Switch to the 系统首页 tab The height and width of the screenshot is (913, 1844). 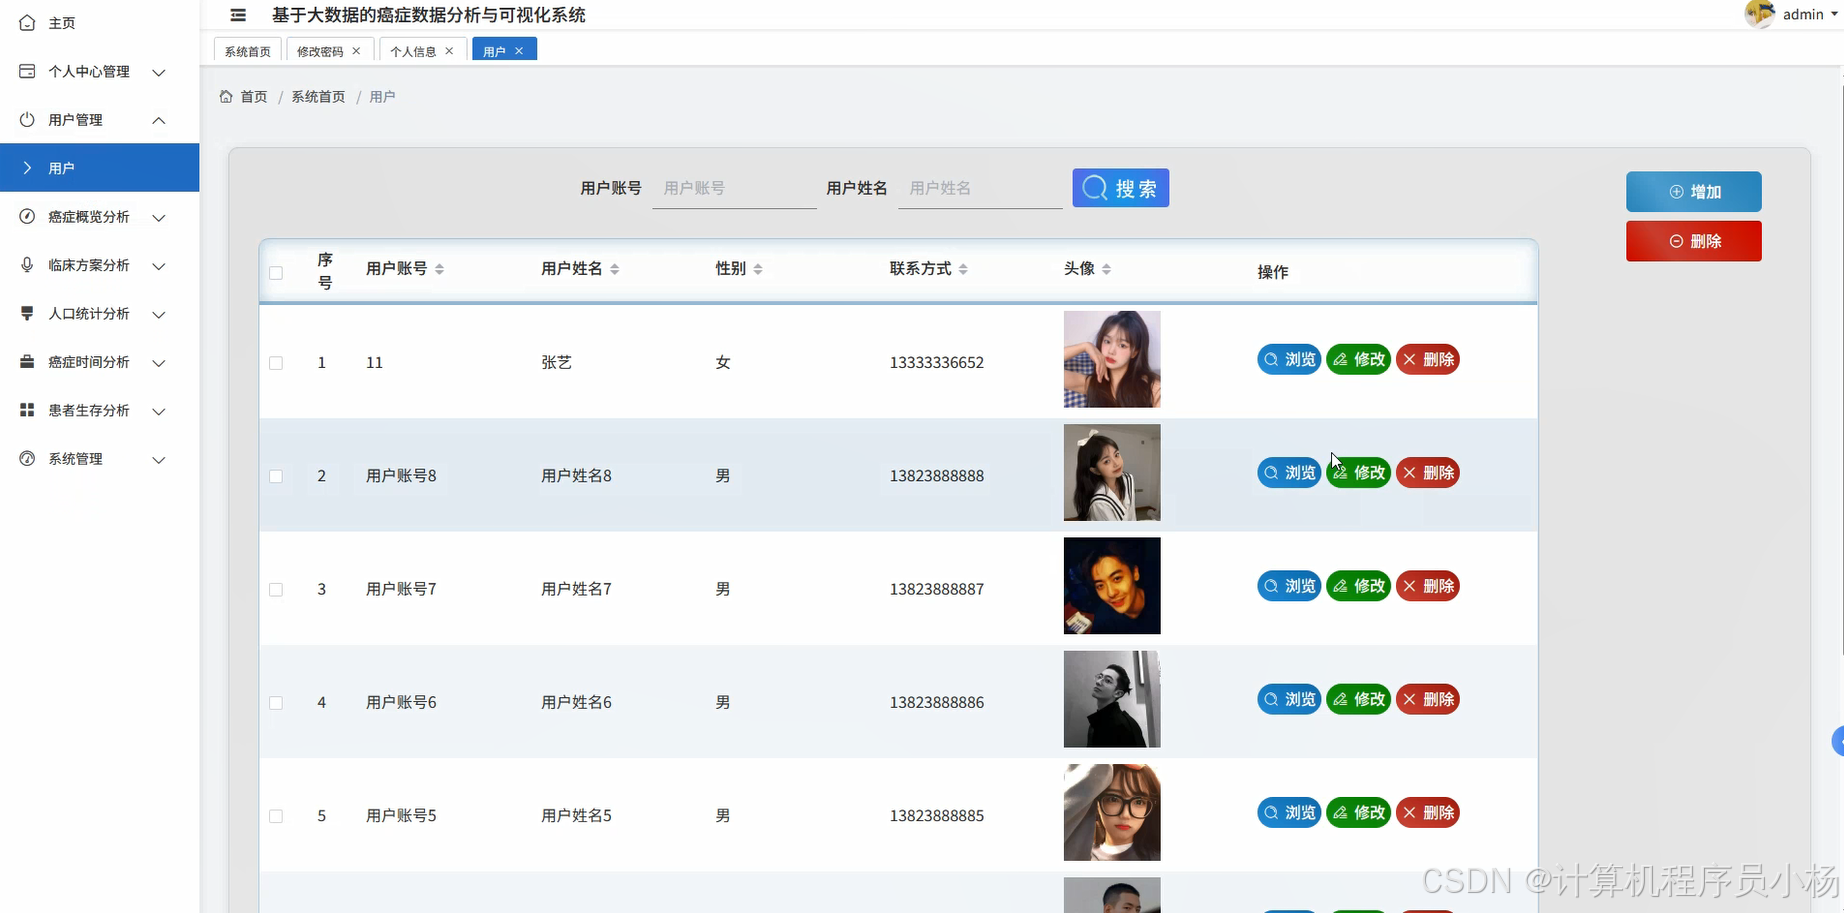point(248,51)
